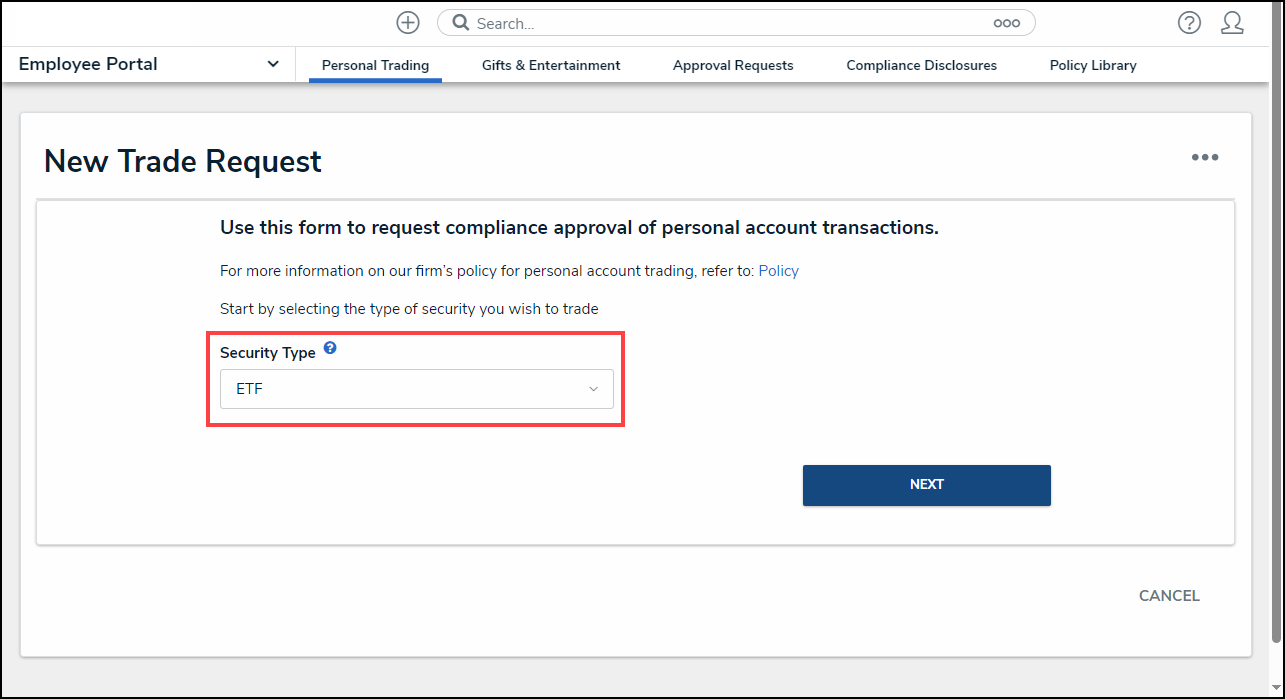Switch to the Personal Trading tab
Image resolution: width=1285 pixels, height=699 pixels.
(375, 66)
